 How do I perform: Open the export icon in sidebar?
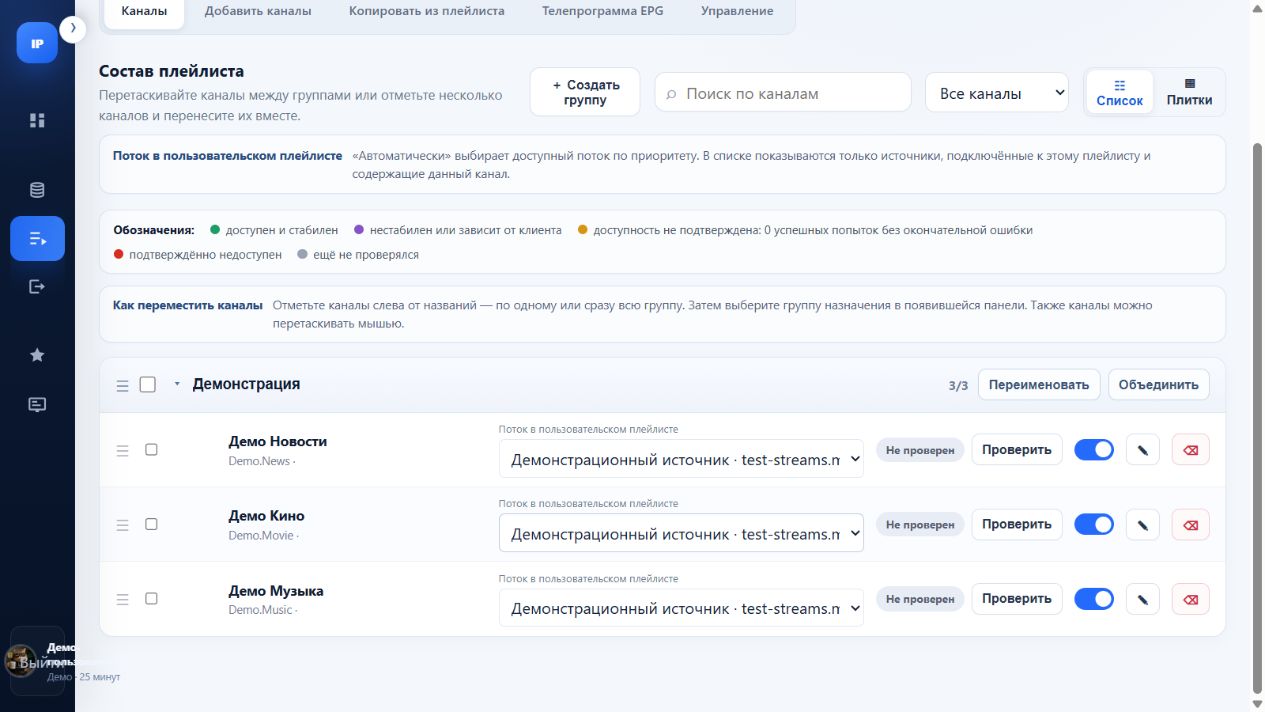tap(37, 287)
